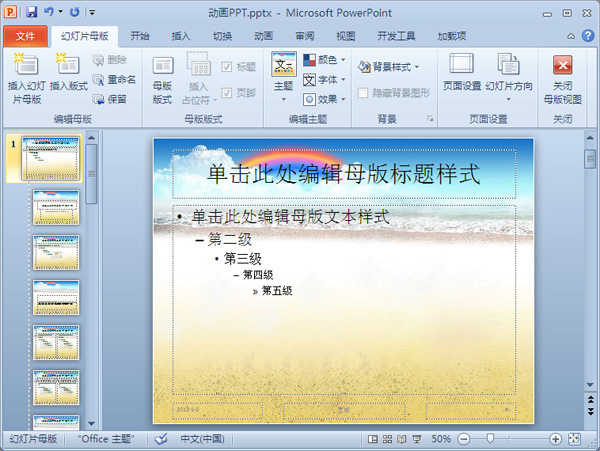Click main editor scroll up arrow
Image resolution: width=600 pixels, height=451 pixels.
point(590,138)
